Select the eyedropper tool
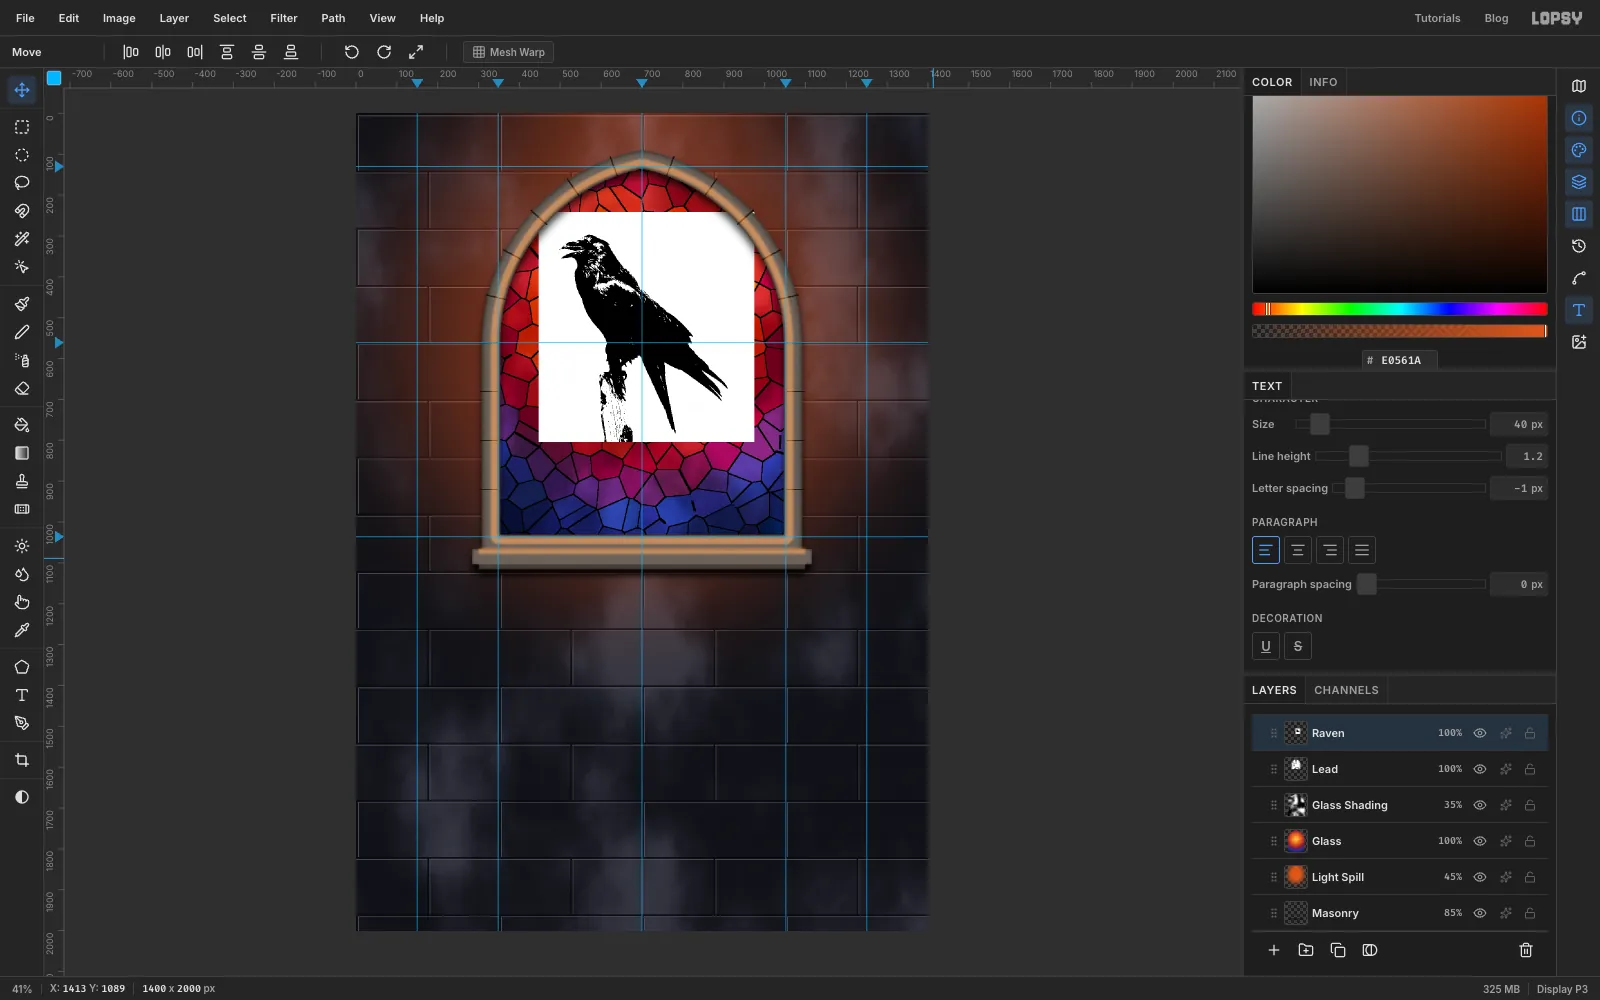1600x1000 pixels. click(22, 630)
